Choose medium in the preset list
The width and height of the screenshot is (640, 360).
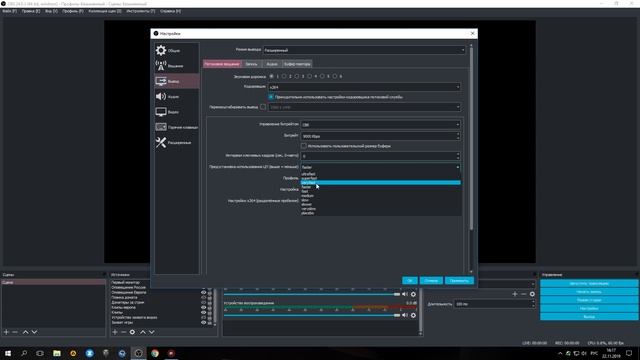pos(380,196)
